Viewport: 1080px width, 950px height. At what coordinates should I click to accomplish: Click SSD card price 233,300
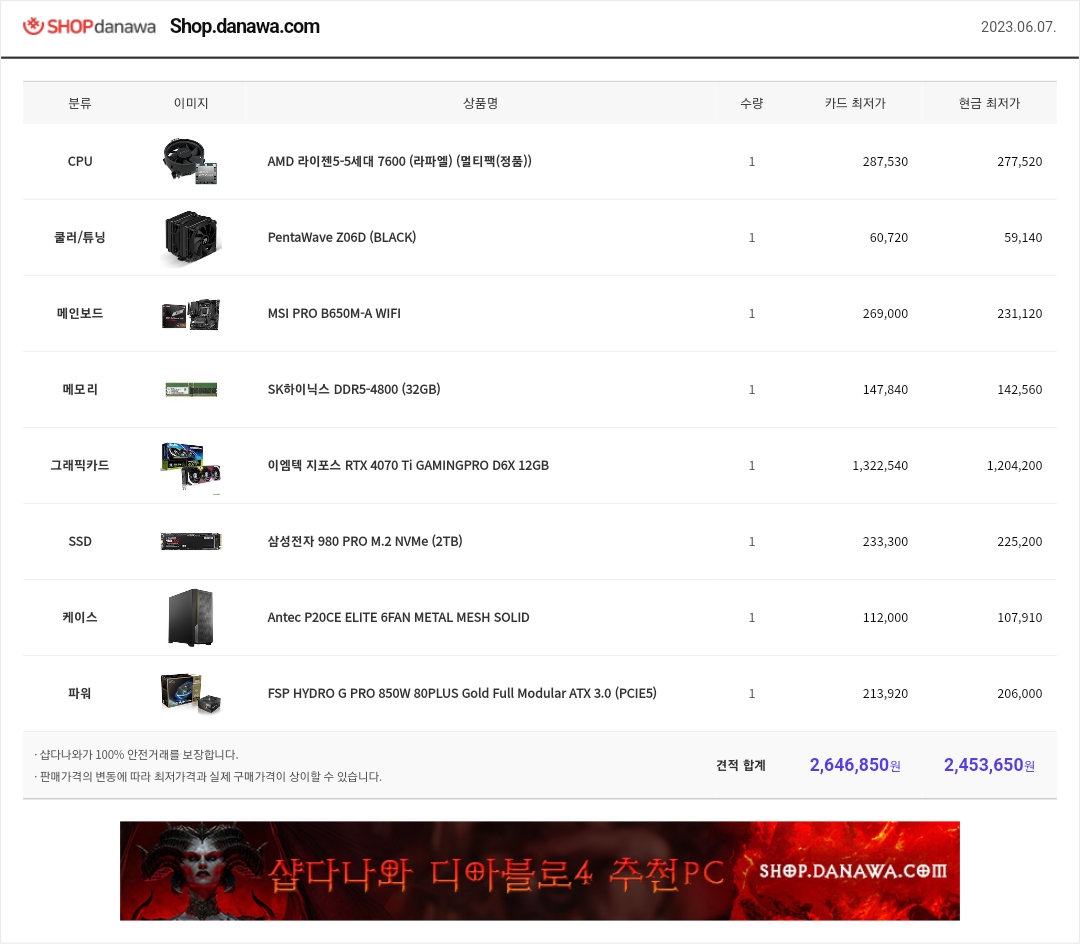(x=885, y=541)
